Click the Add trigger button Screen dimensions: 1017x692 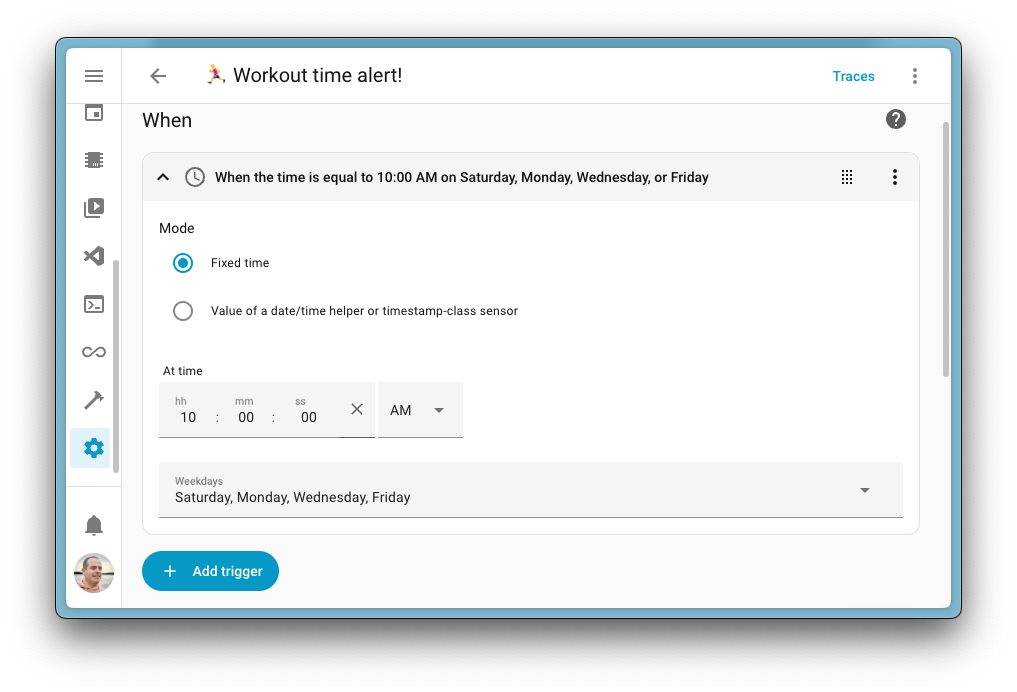210,570
